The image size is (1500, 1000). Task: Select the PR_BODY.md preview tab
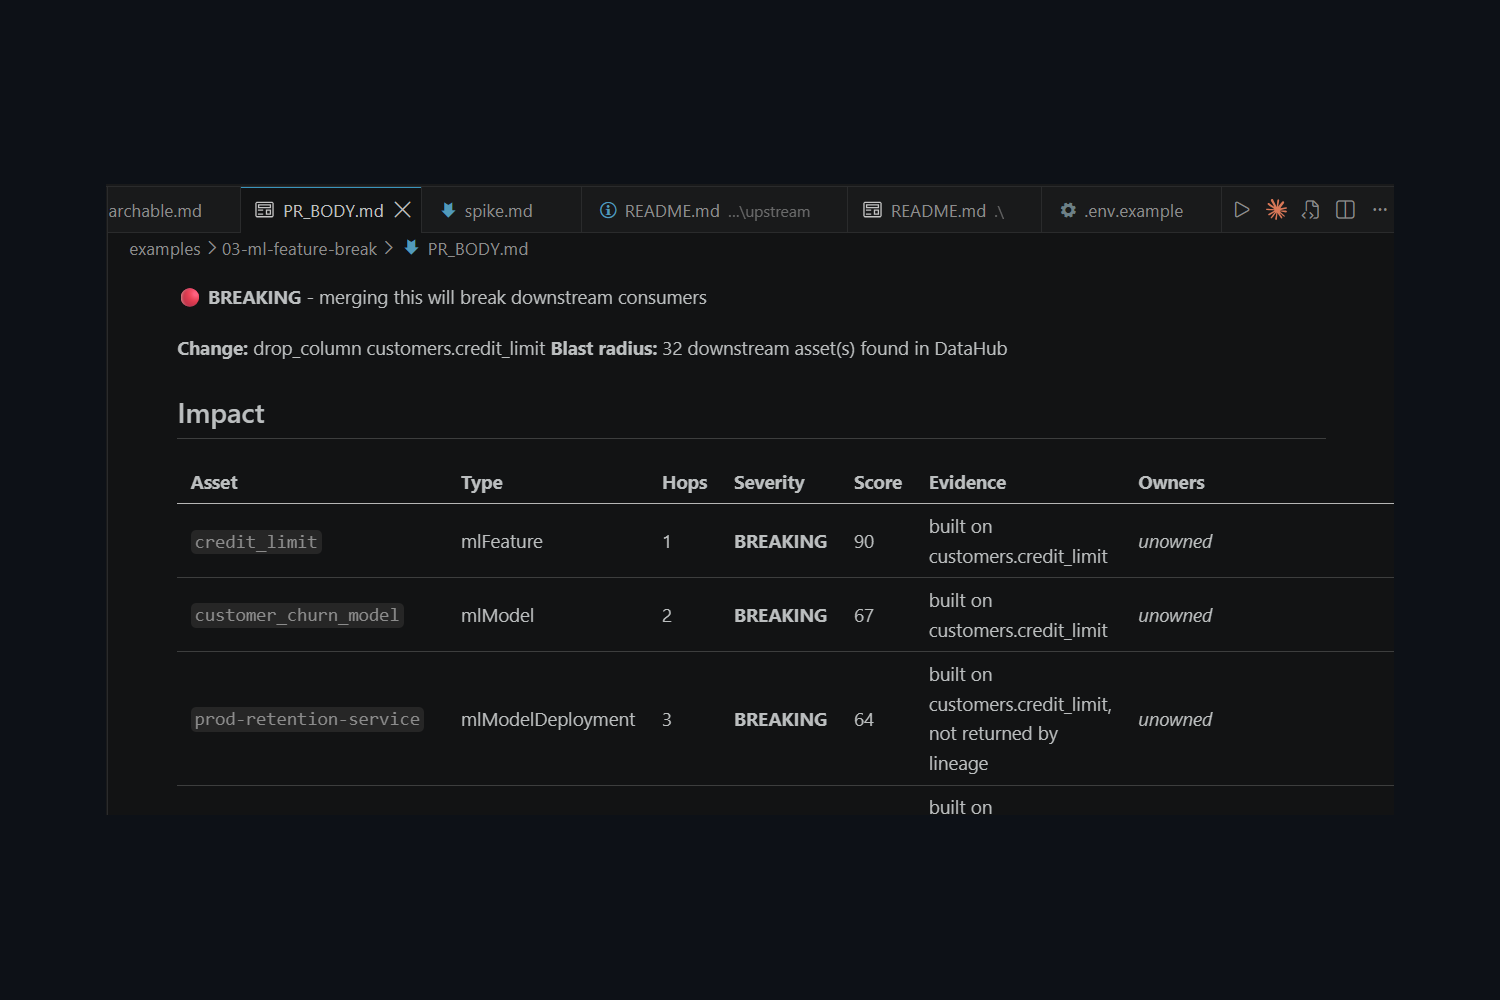click(x=332, y=211)
